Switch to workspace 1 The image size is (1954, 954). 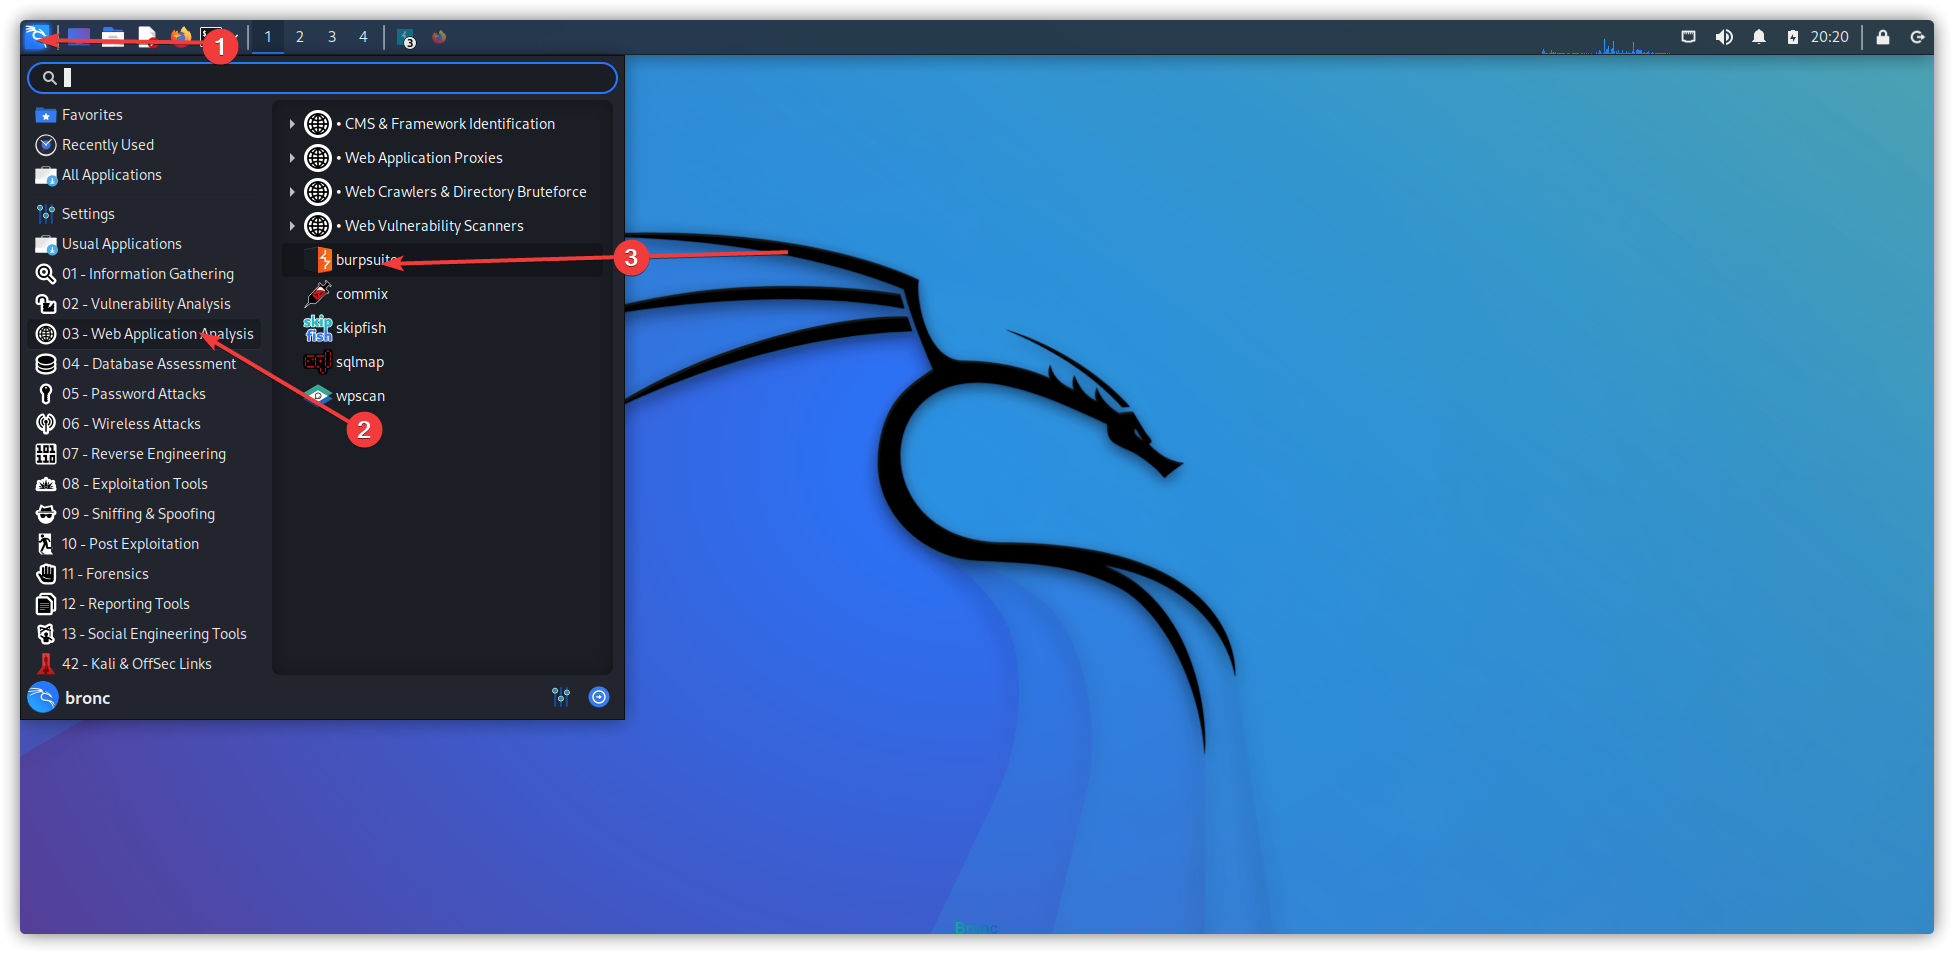(x=268, y=37)
